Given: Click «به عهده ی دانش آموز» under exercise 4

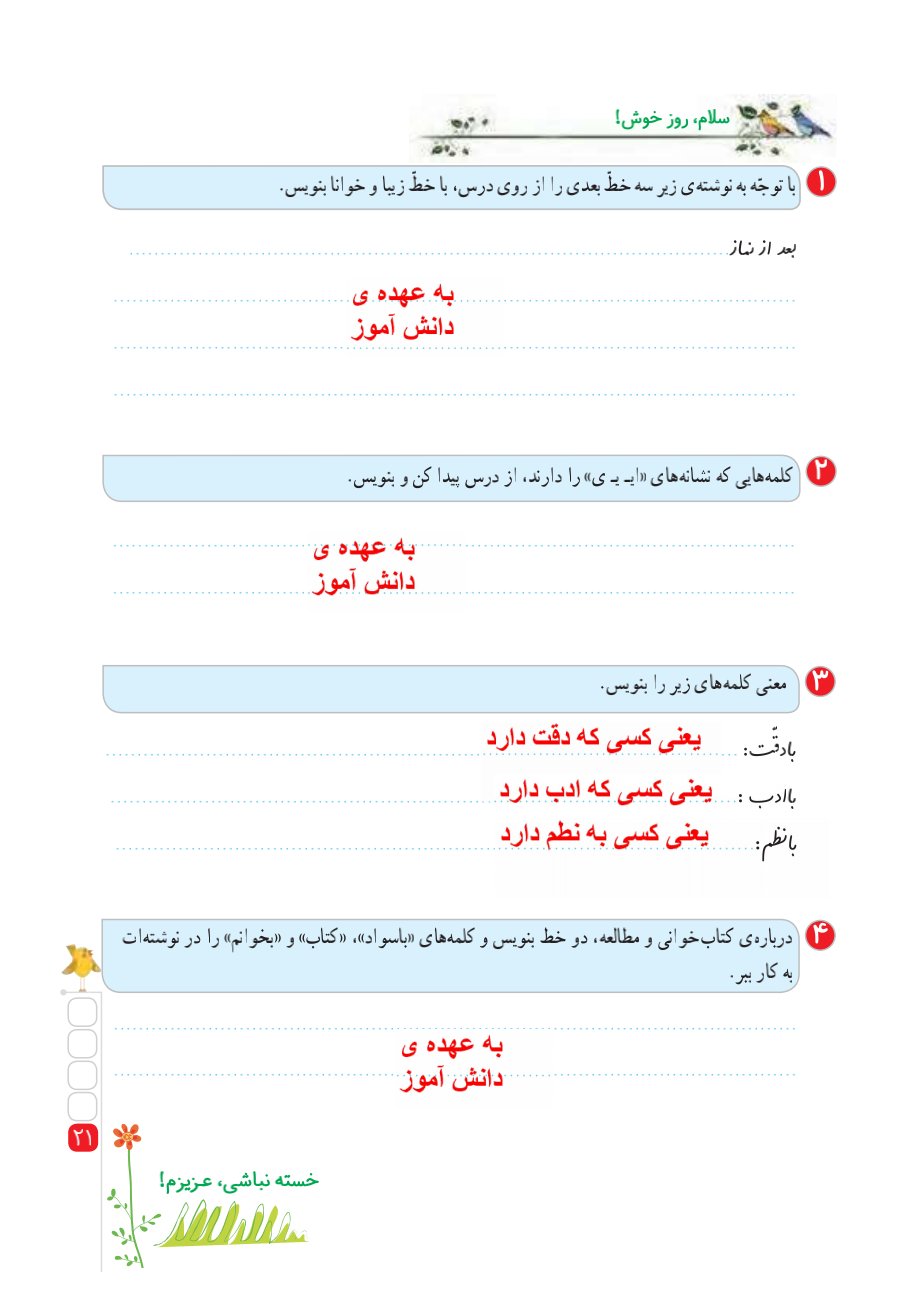Looking at the screenshot, I should [x=455, y=1062].
